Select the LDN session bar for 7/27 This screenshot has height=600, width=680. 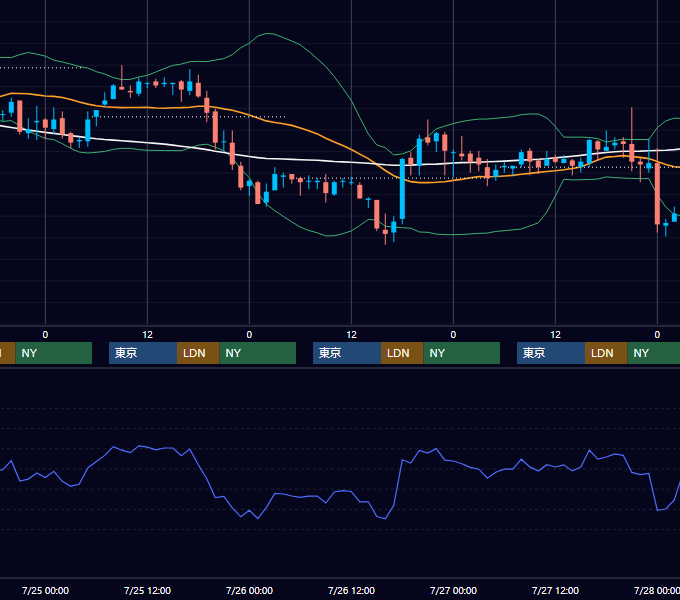(606, 353)
